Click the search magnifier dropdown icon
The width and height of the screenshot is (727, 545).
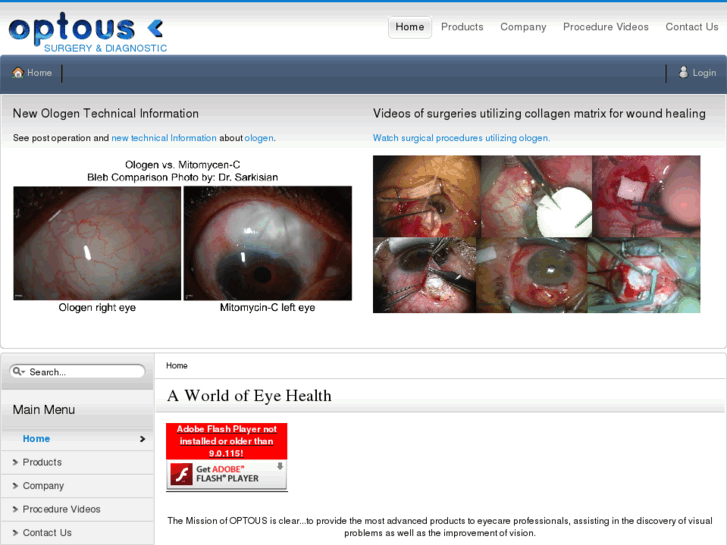click(x=19, y=371)
